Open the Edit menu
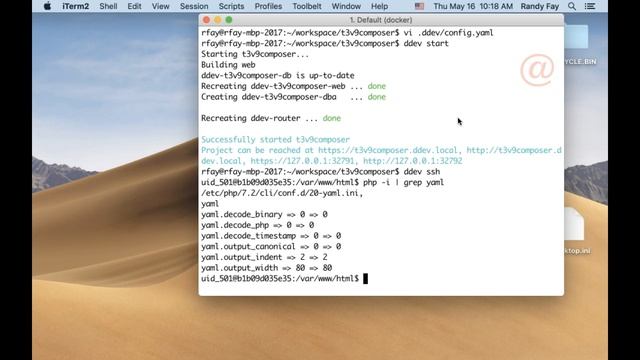Screen dimensions: 640x360 click(134, 7)
